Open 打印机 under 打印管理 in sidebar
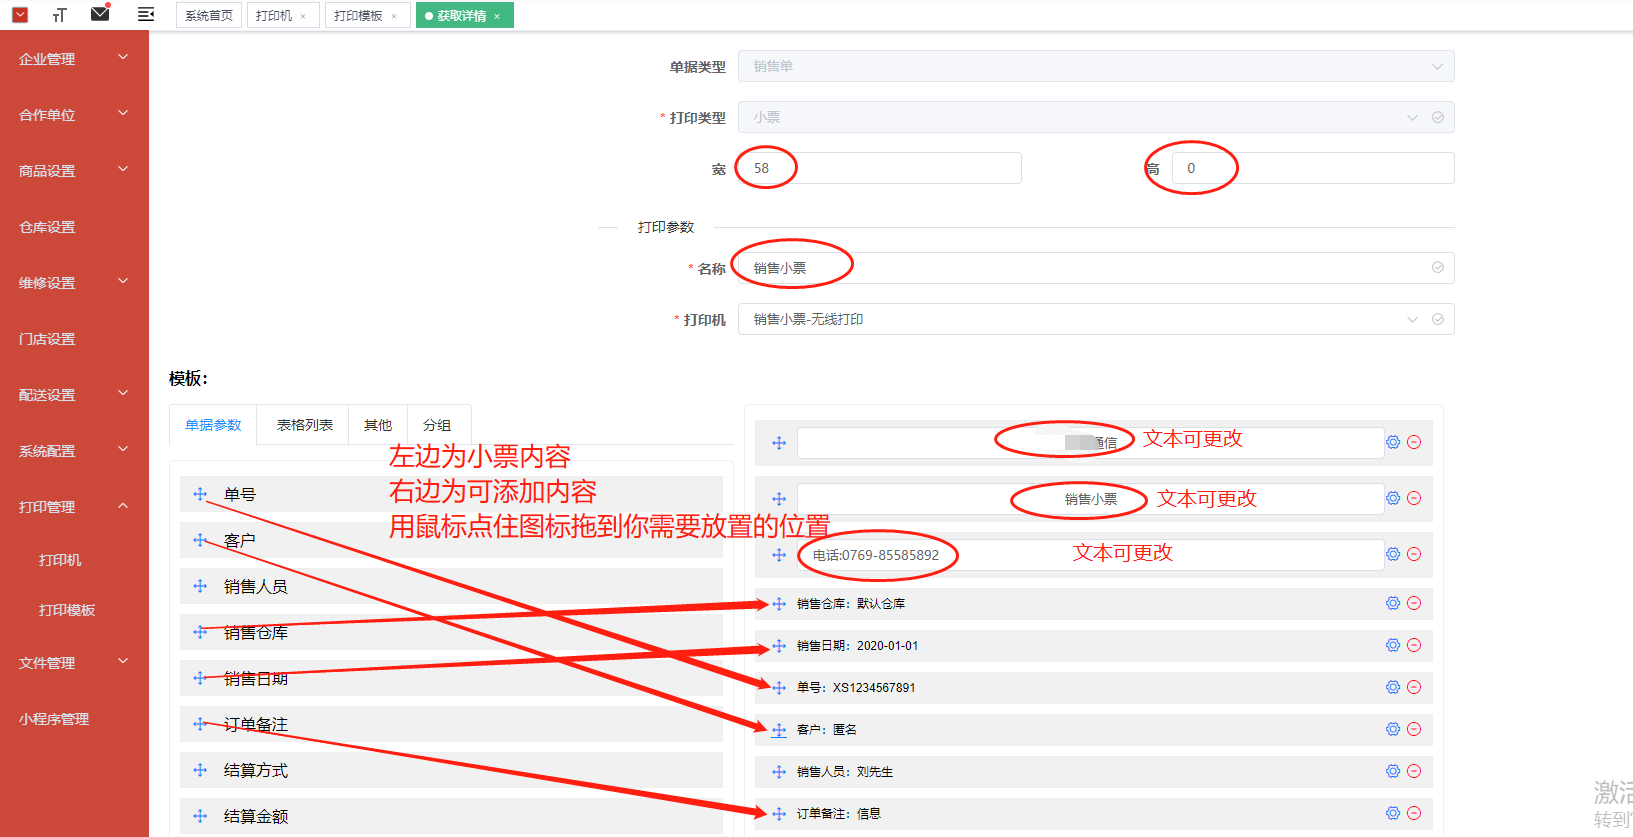This screenshot has height=837, width=1633. tap(74, 560)
